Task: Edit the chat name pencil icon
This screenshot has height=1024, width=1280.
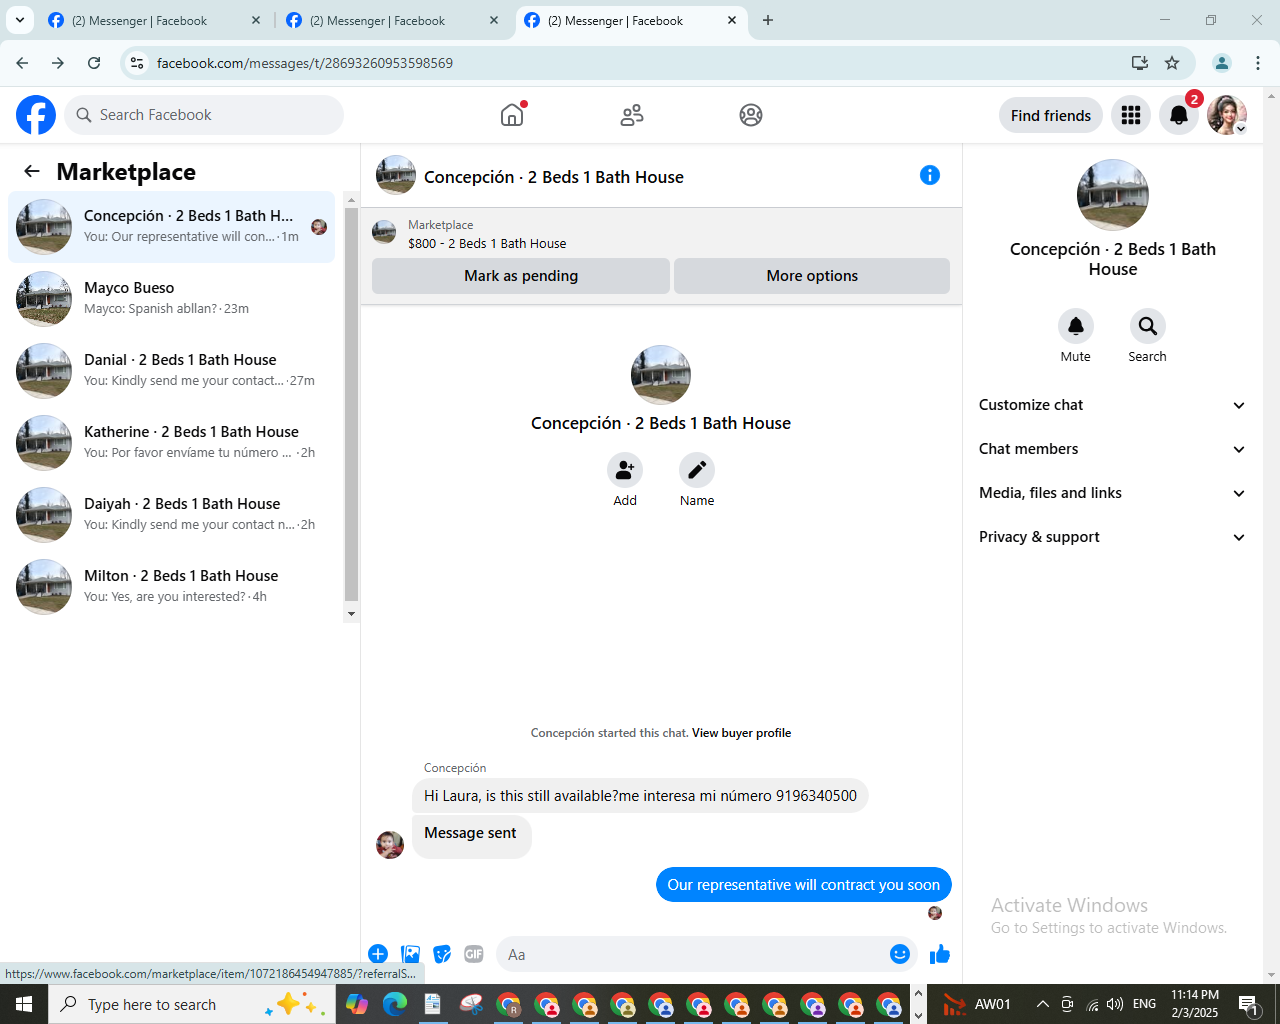Action: click(697, 470)
